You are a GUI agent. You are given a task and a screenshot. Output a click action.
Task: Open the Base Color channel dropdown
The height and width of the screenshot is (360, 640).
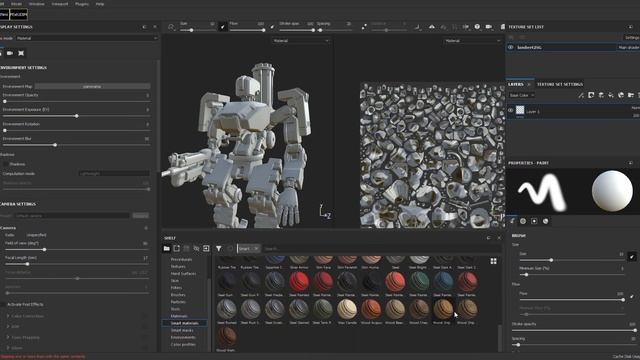(x=521, y=95)
